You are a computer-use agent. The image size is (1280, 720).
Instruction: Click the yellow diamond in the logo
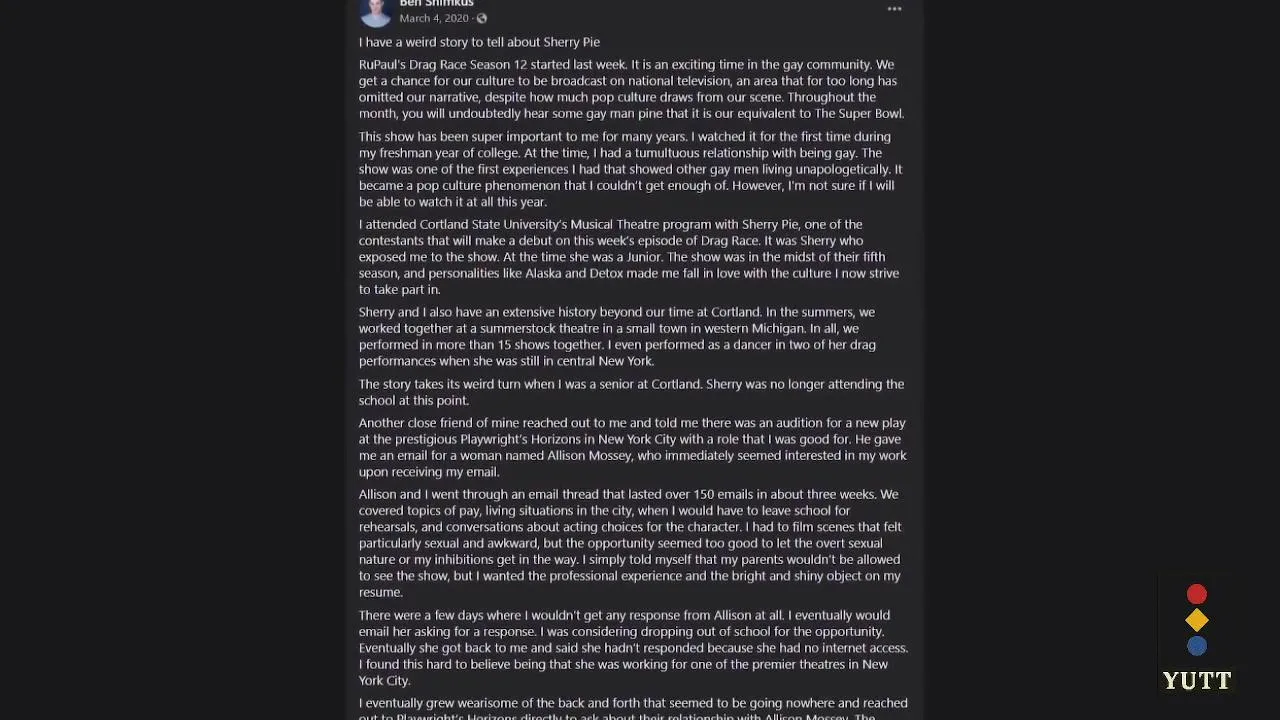[1197, 621]
